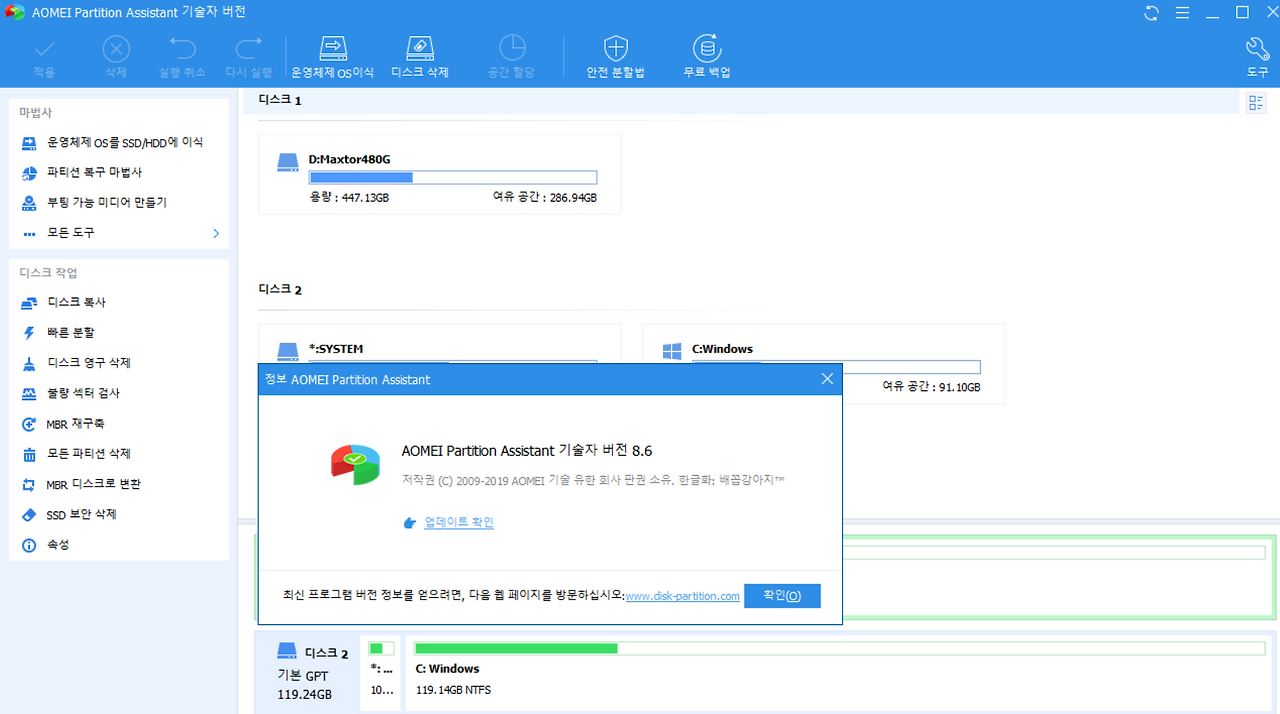The height and width of the screenshot is (714, 1280).
Task: Select the D:Maxtor480G partition card
Action: click(x=439, y=174)
